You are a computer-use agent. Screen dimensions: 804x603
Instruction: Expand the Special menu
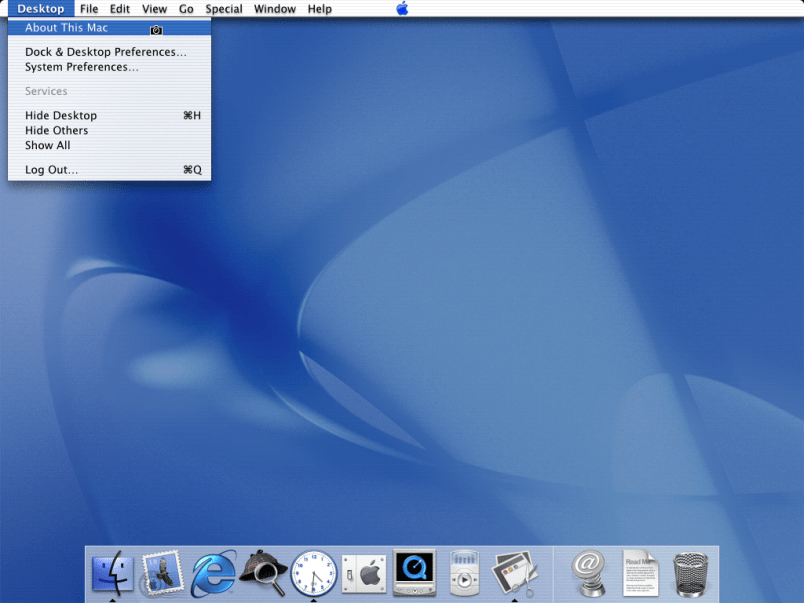pyautogui.click(x=224, y=9)
